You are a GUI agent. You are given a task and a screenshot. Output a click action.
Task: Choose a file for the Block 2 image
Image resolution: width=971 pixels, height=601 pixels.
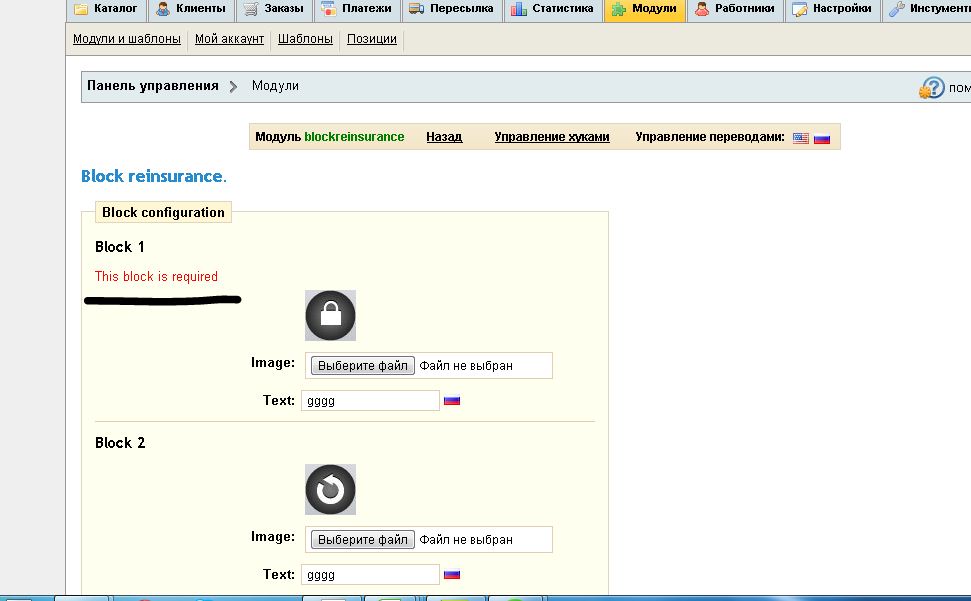(362, 540)
